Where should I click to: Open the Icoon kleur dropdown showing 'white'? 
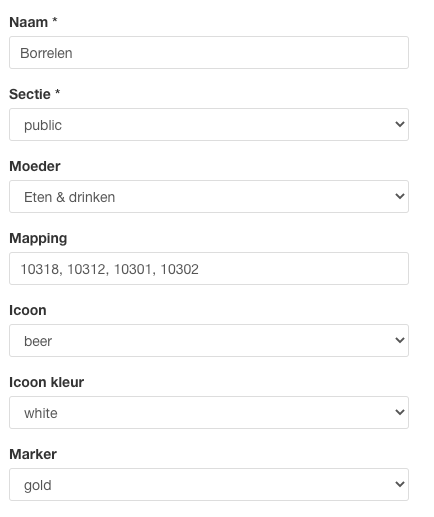(x=209, y=412)
